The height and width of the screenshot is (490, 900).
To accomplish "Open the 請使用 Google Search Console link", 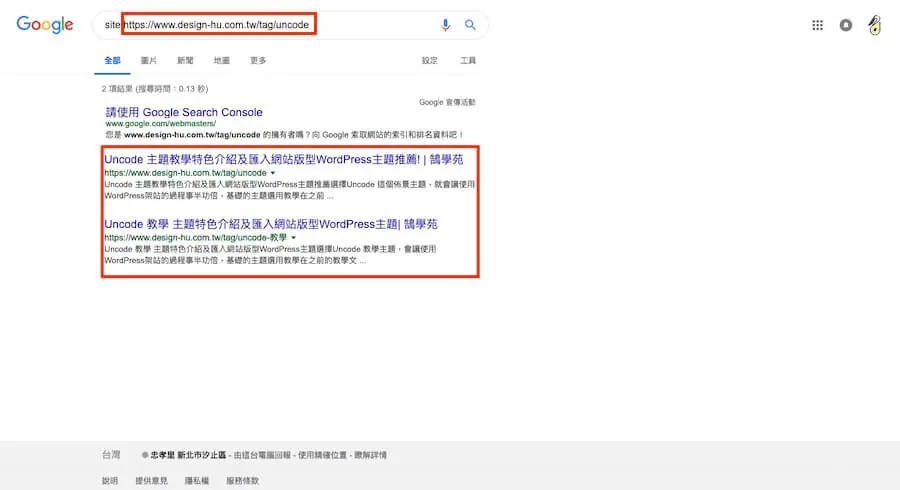I will [x=184, y=112].
